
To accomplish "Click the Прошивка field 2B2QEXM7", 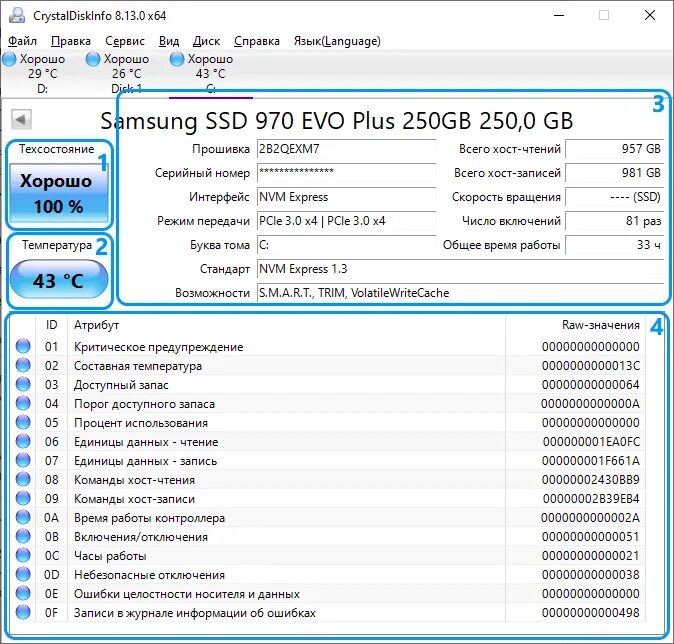I will click(346, 149).
